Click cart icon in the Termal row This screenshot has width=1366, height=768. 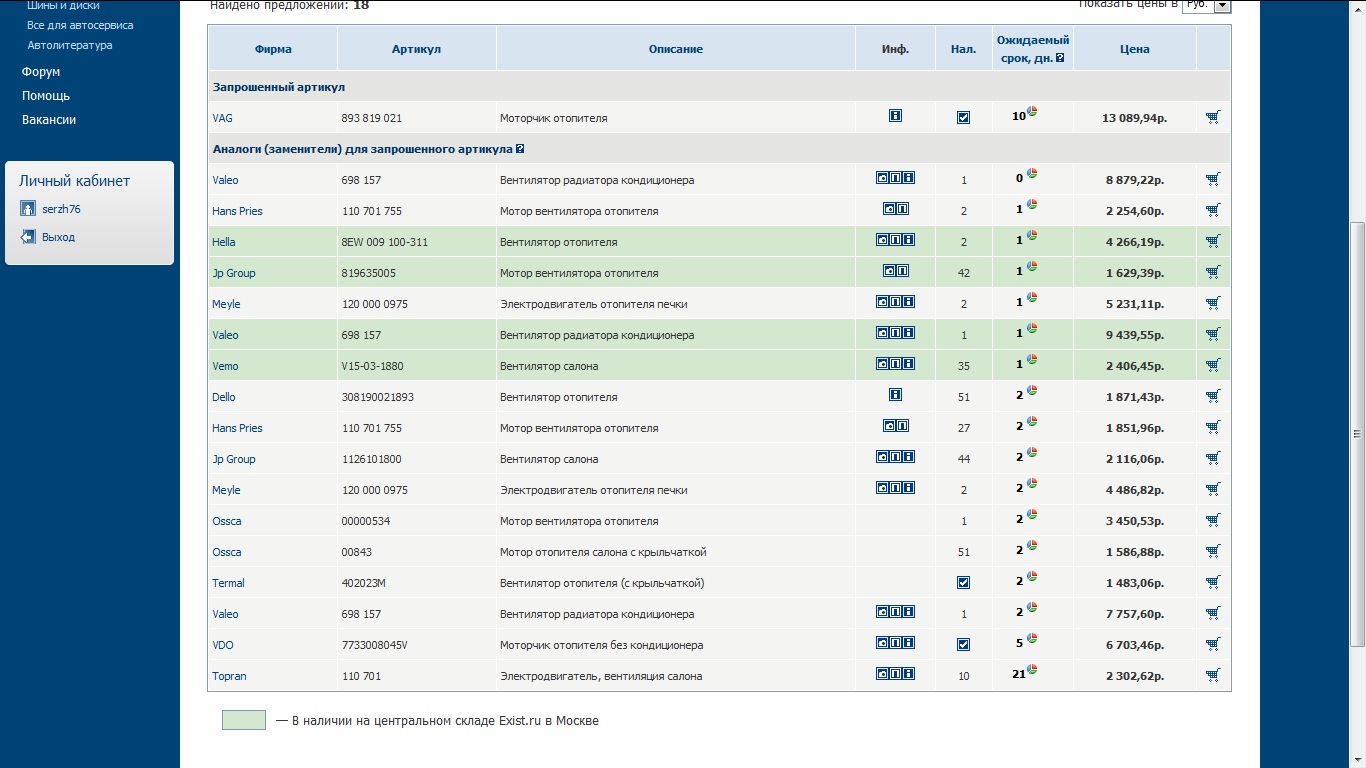click(x=1213, y=582)
